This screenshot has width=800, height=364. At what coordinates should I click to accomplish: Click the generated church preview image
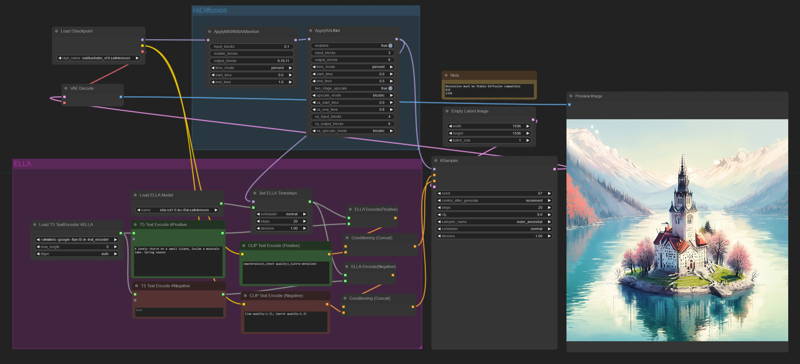pyautogui.click(x=677, y=230)
